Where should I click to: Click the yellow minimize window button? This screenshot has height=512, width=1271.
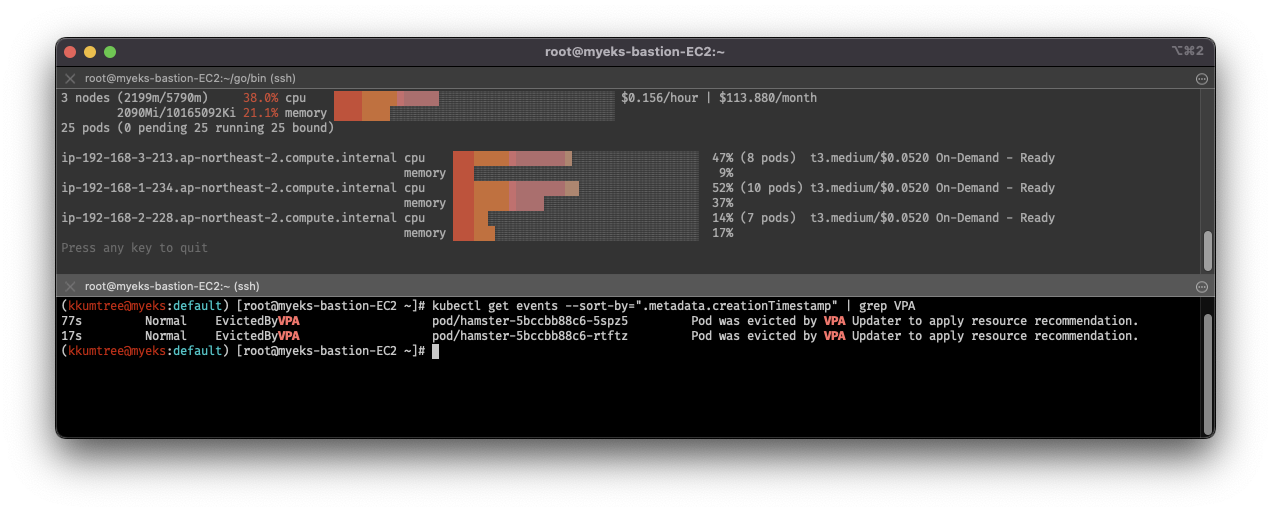click(x=90, y=51)
